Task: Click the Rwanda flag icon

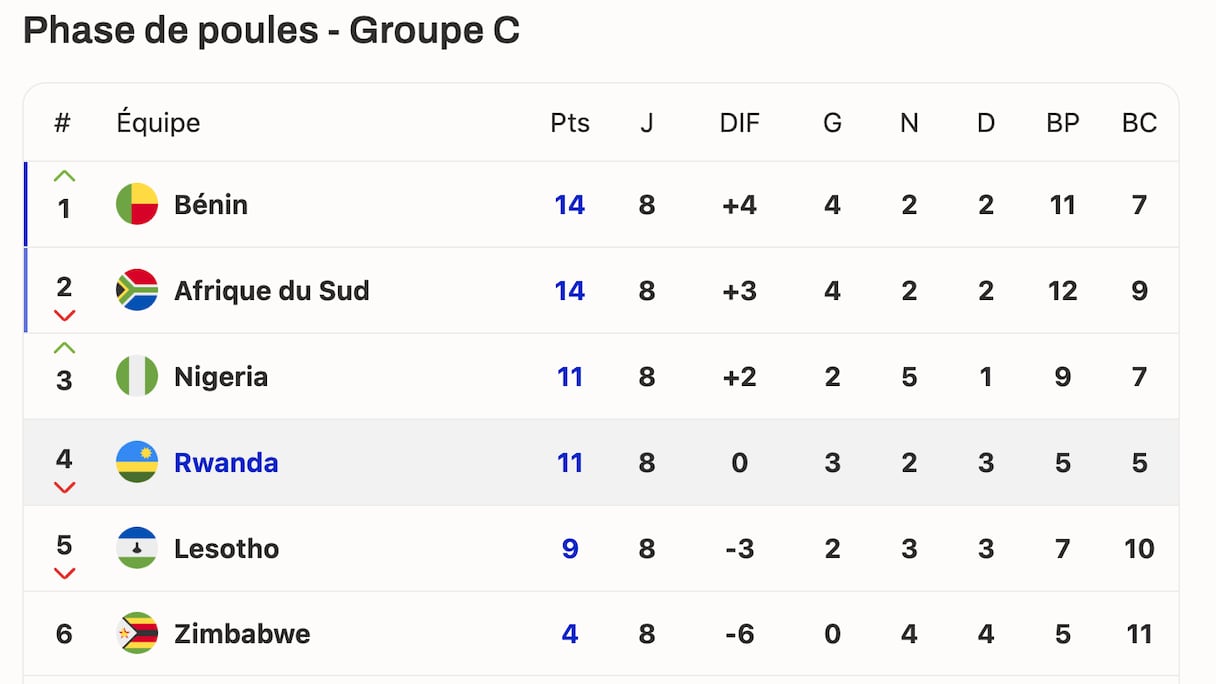Action: tap(137, 462)
